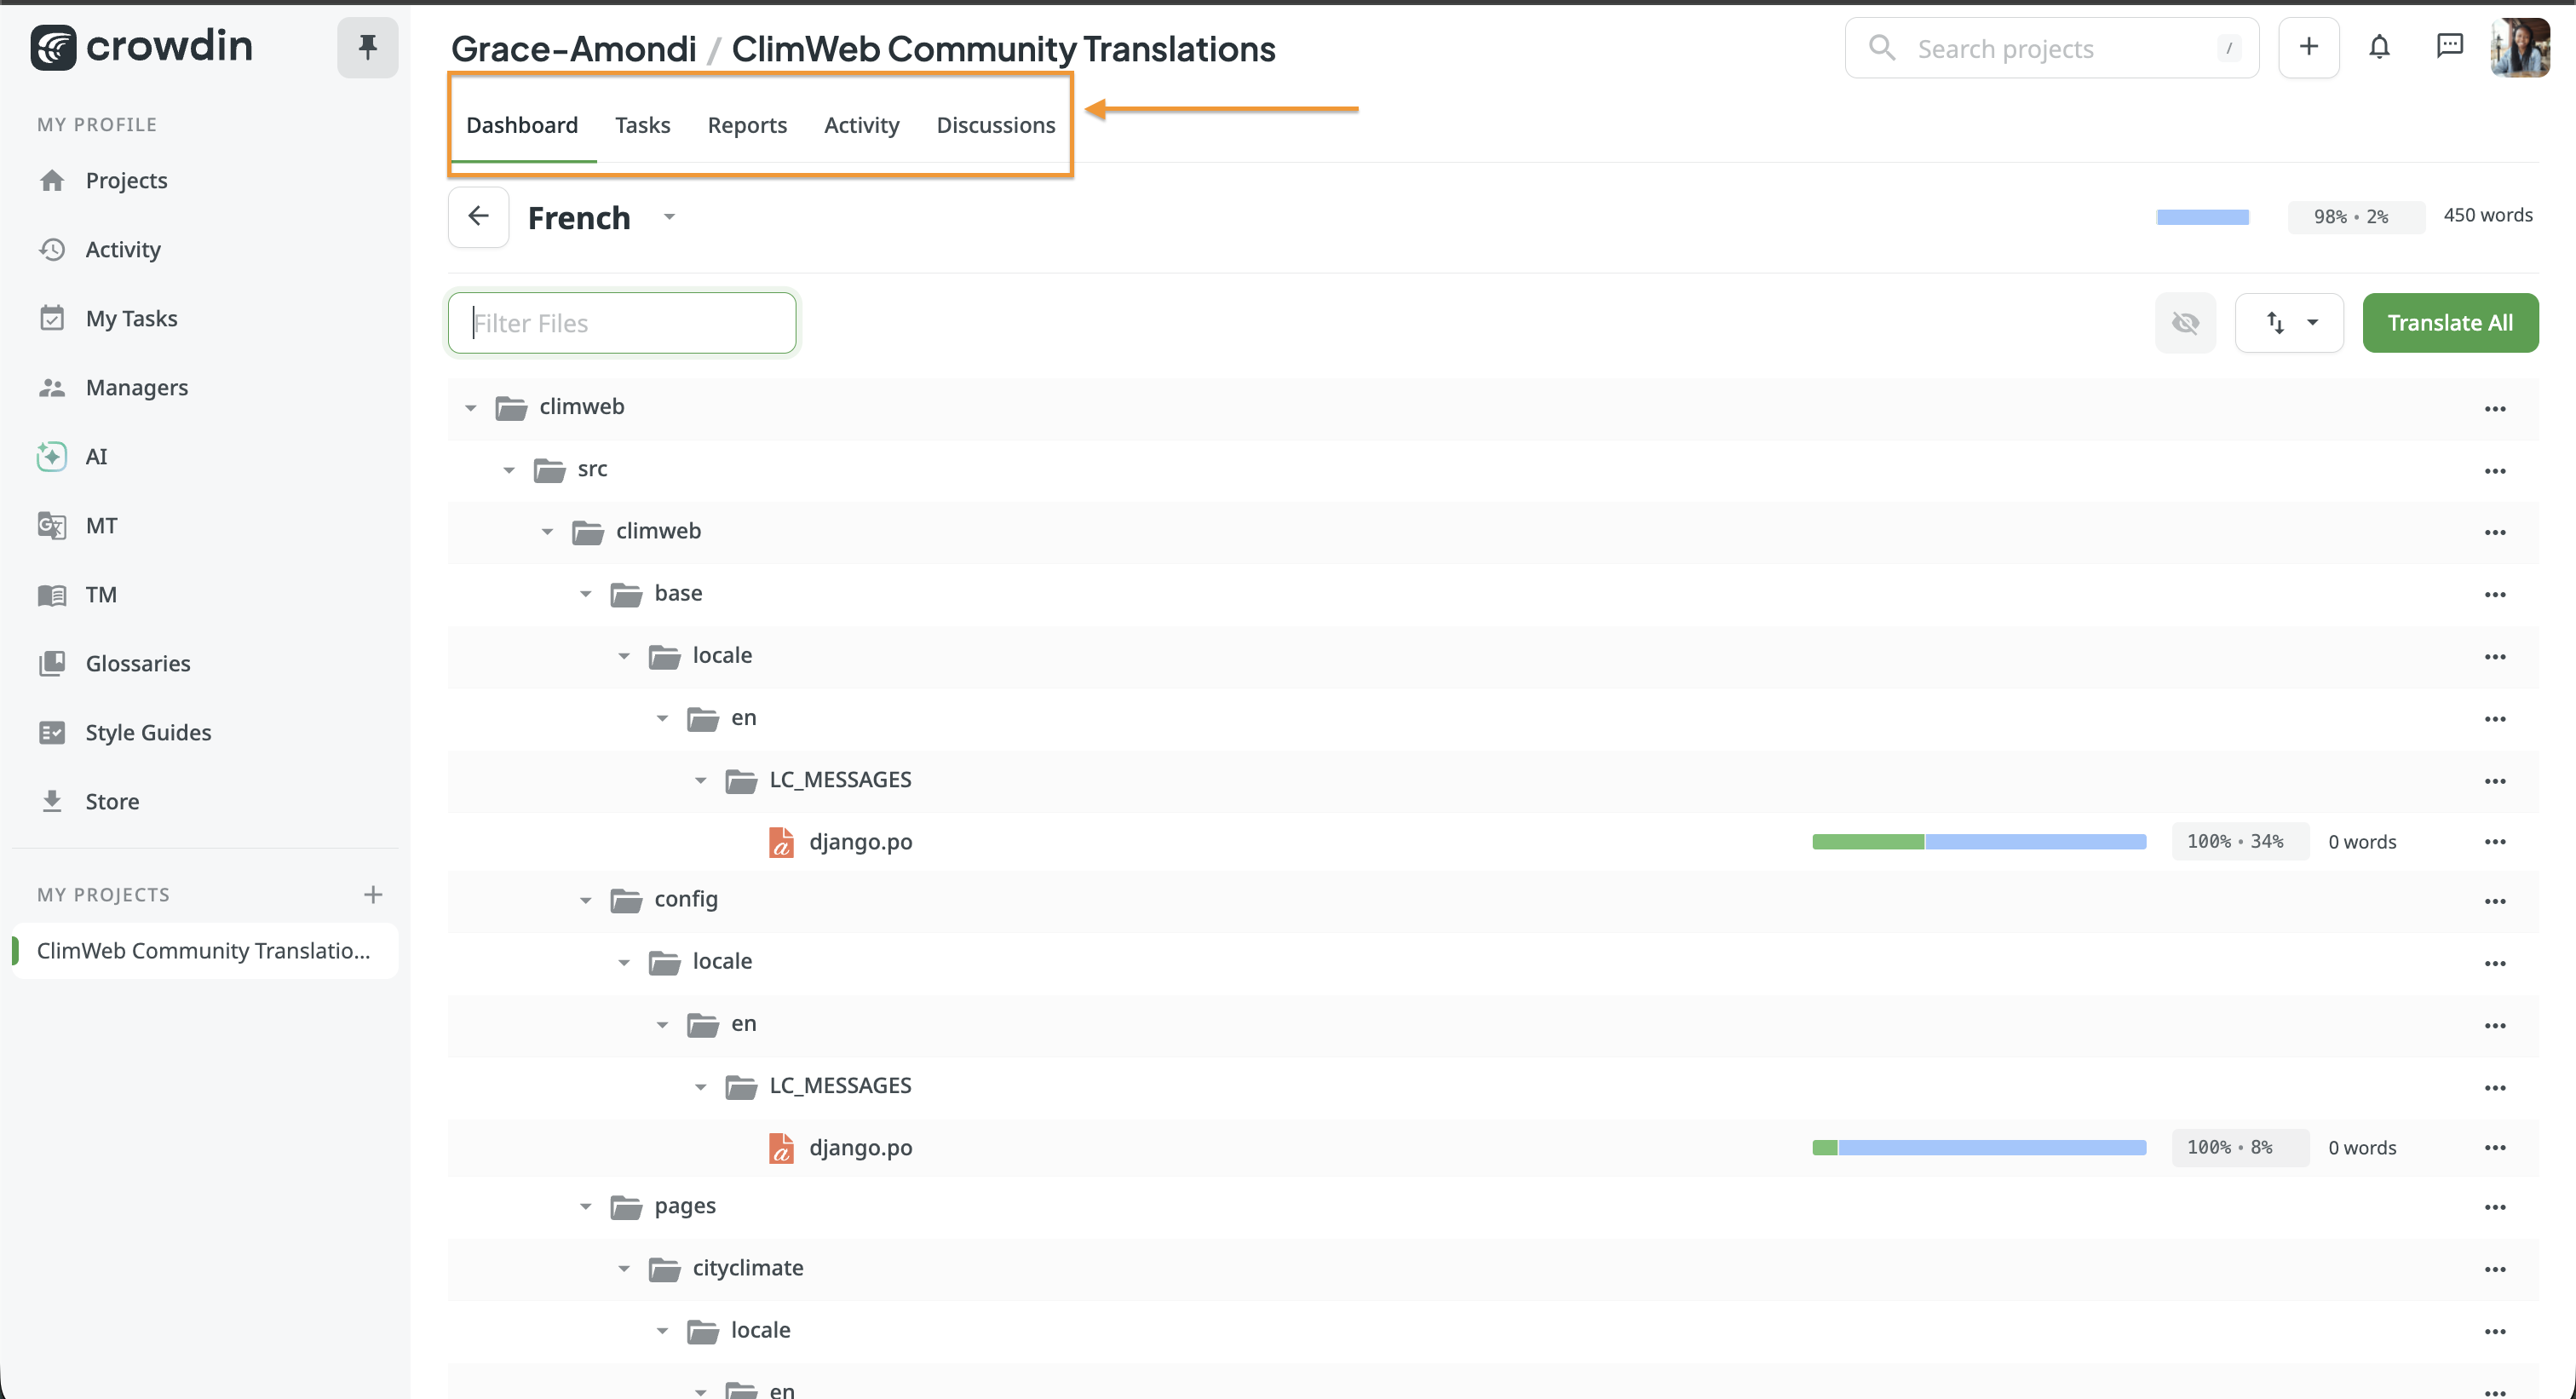Open the MT machine translation page
Image resolution: width=2576 pixels, height=1399 pixels.
click(x=101, y=525)
